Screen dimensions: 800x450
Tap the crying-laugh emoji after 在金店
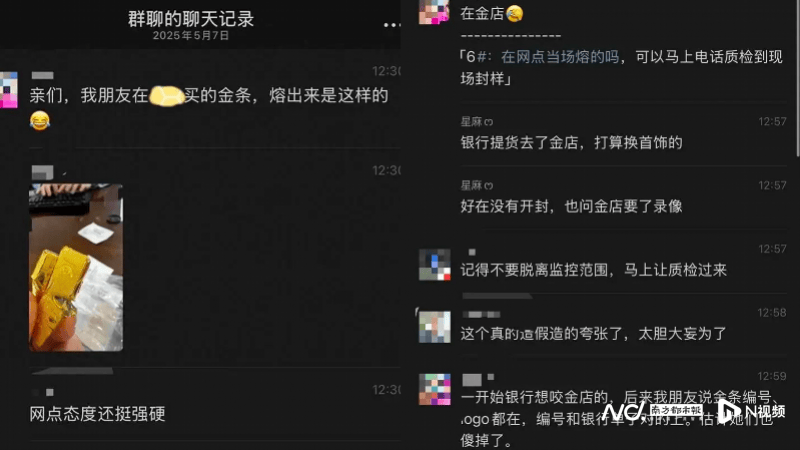pyautogui.click(x=514, y=13)
